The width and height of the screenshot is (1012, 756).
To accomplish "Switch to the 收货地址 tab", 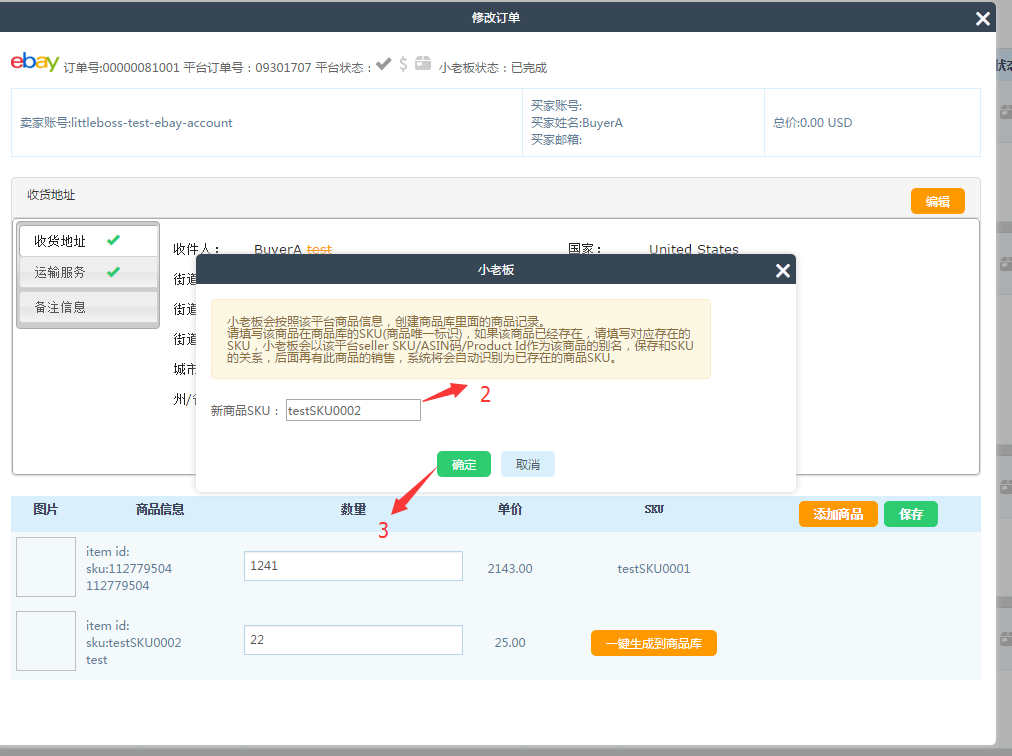I will pyautogui.click(x=61, y=241).
